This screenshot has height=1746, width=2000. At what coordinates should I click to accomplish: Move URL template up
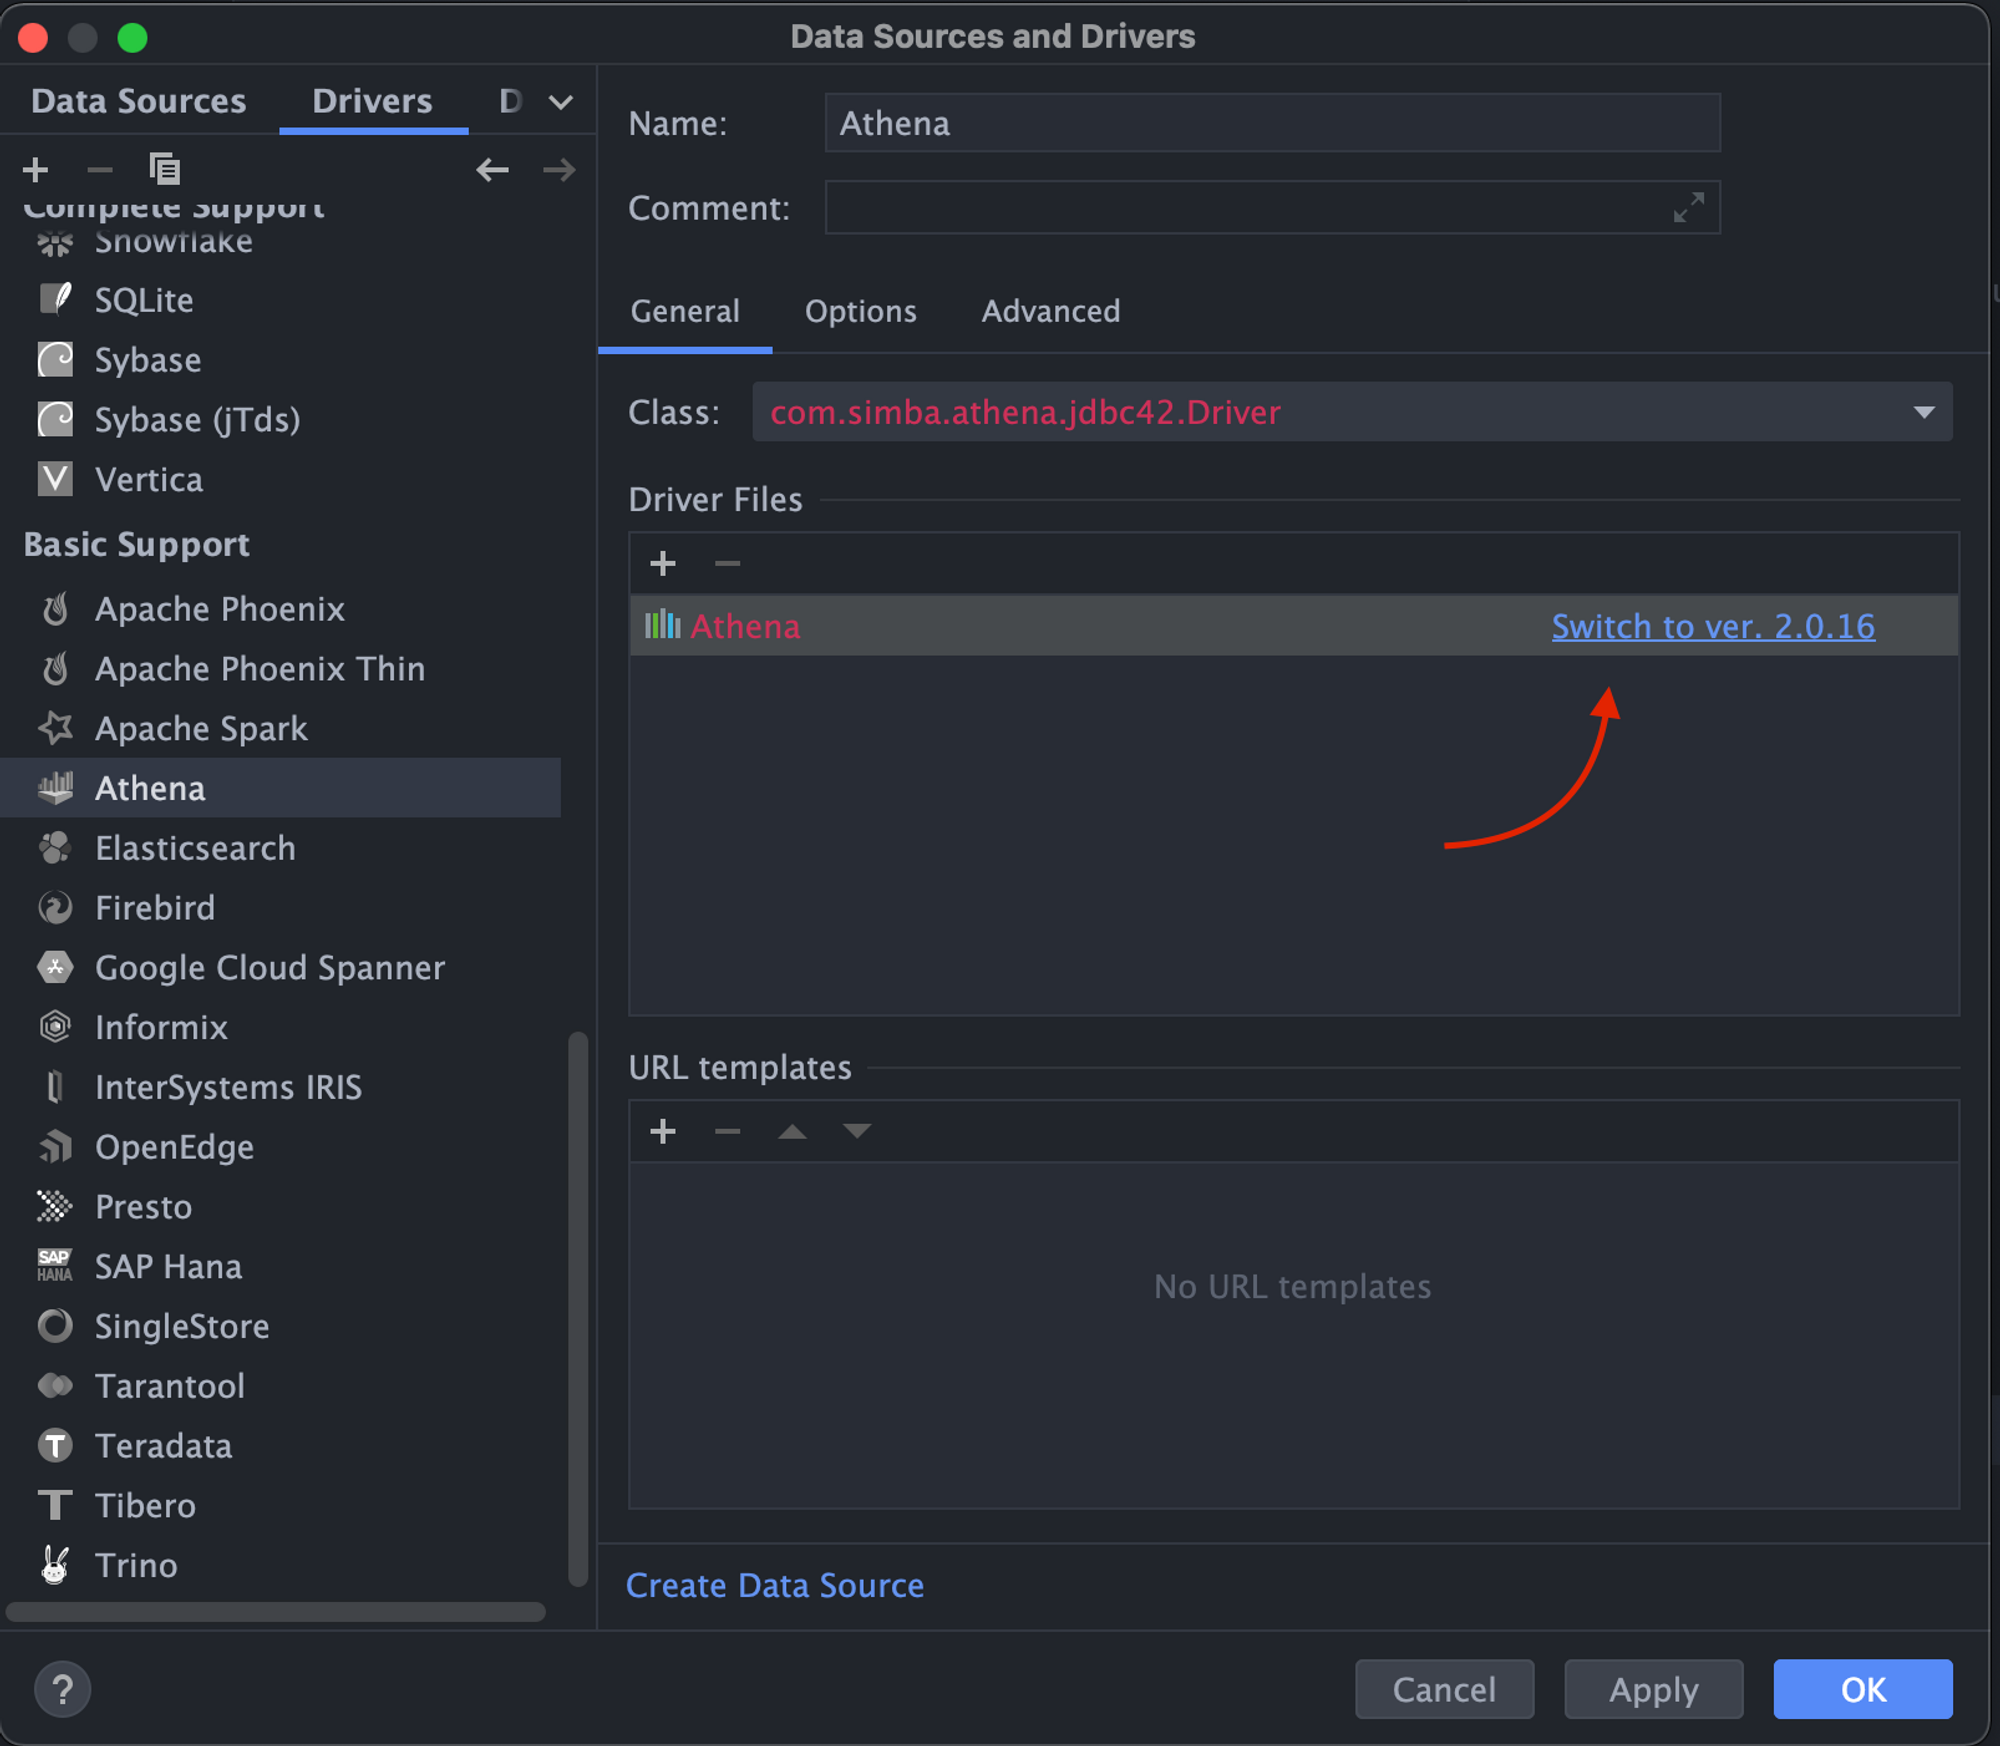[x=792, y=1132]
